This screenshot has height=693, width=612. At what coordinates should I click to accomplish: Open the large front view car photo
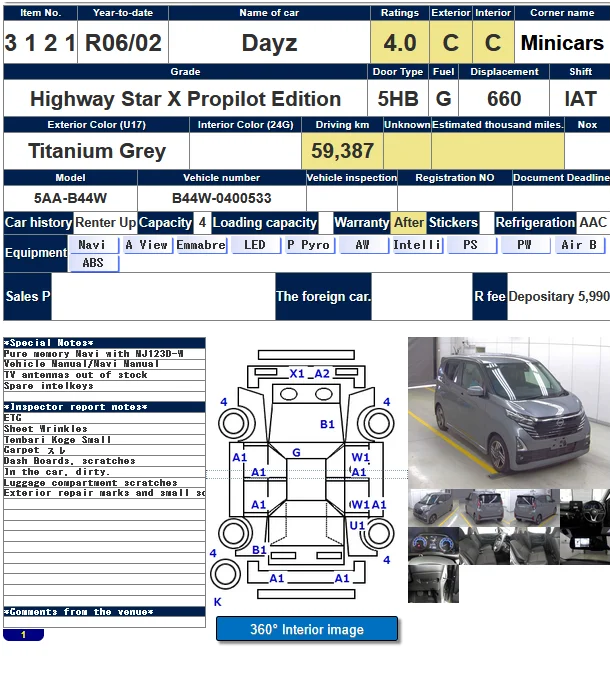[508, 410]
